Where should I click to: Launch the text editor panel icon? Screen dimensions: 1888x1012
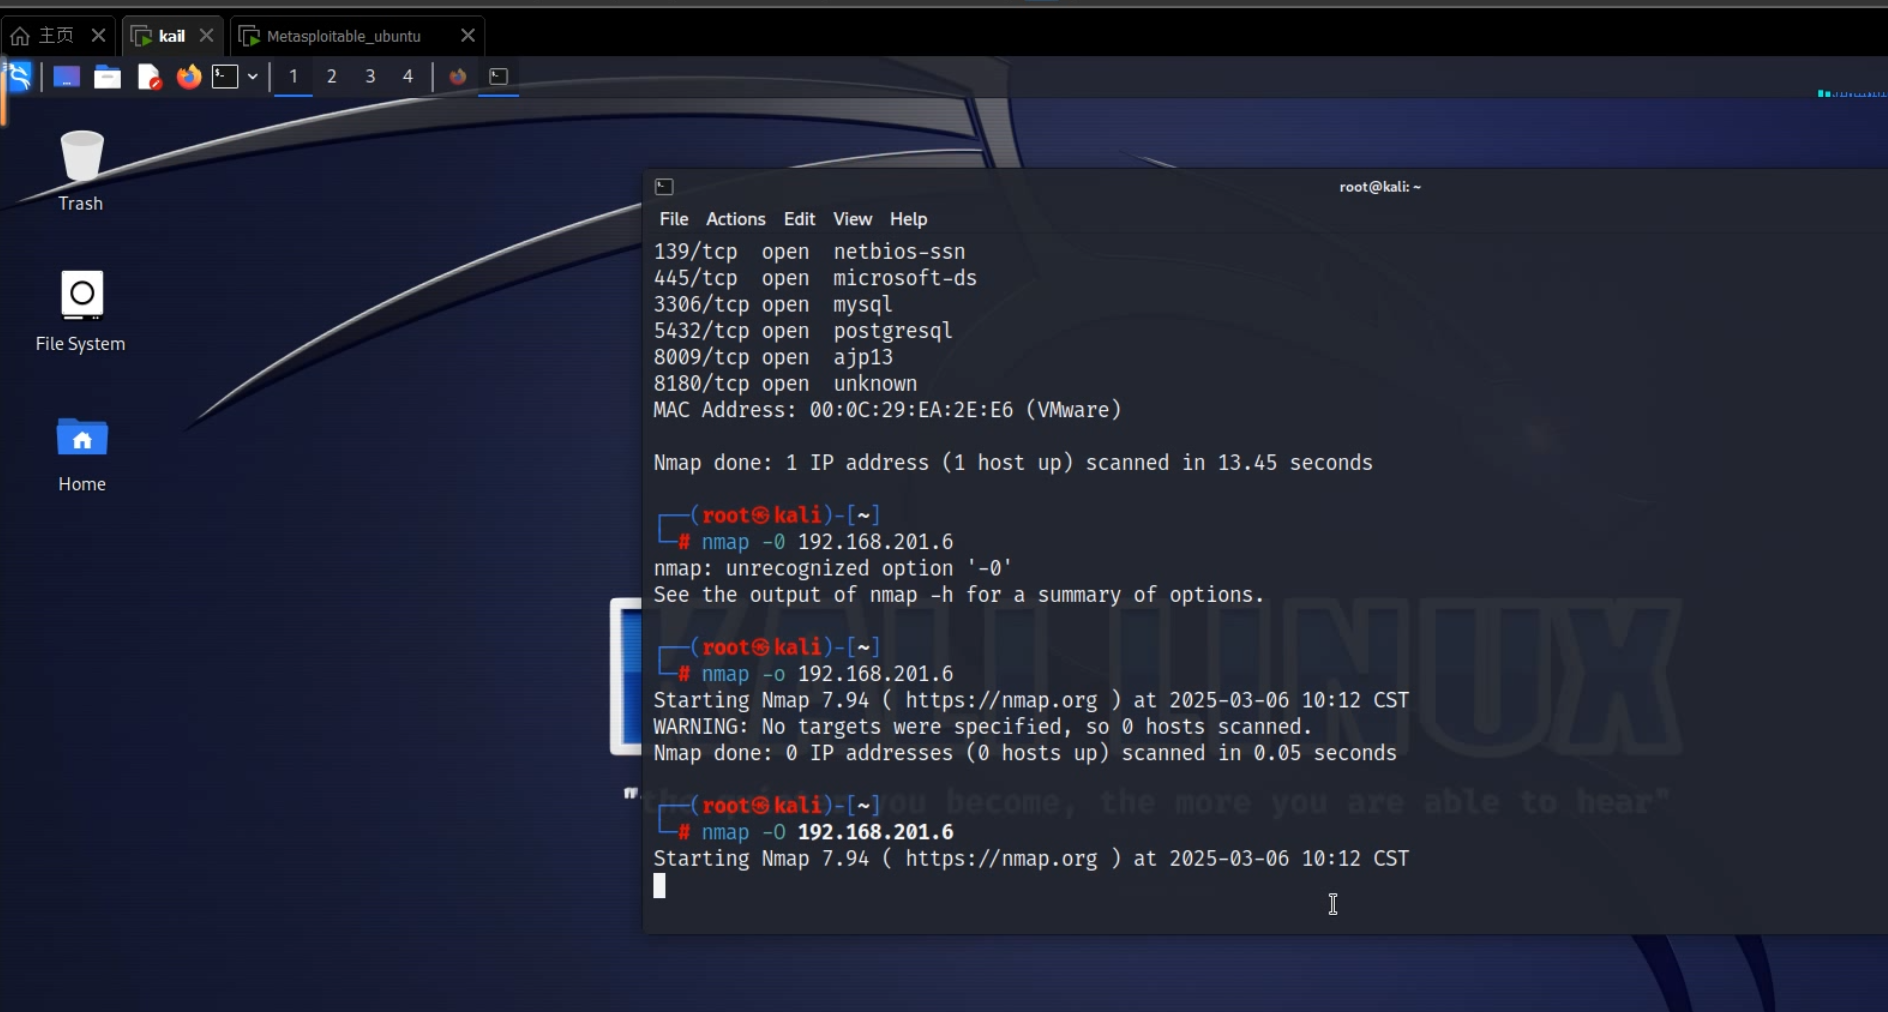tap(149, 77)
